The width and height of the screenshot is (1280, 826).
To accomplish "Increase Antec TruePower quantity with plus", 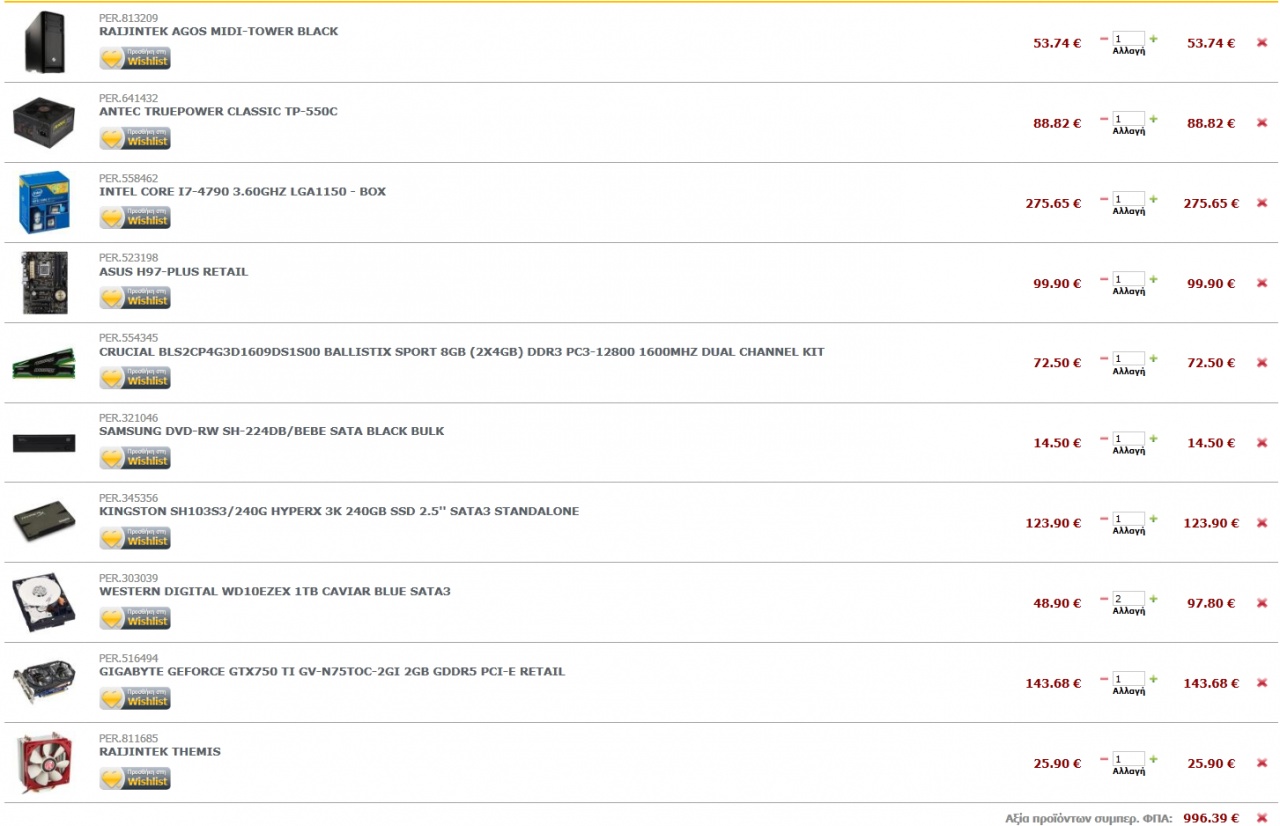I will click(x=1153, y=119).
